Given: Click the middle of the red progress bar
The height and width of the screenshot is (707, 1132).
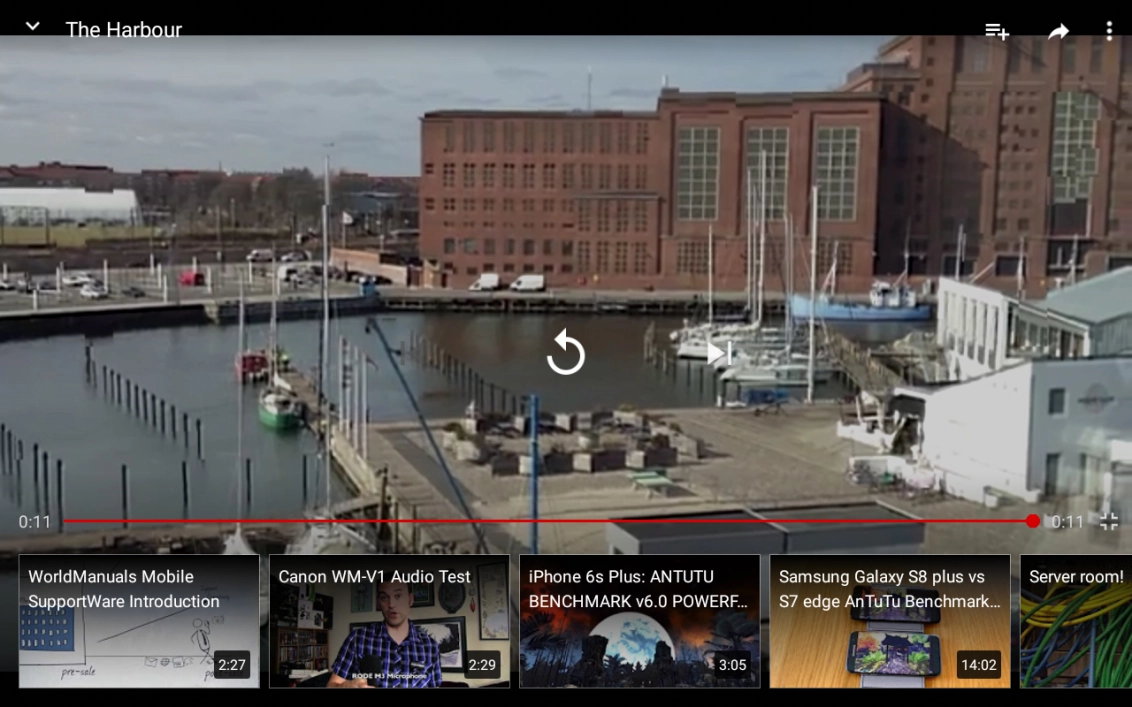Looking at the screenshot, I should pos(548,521).
